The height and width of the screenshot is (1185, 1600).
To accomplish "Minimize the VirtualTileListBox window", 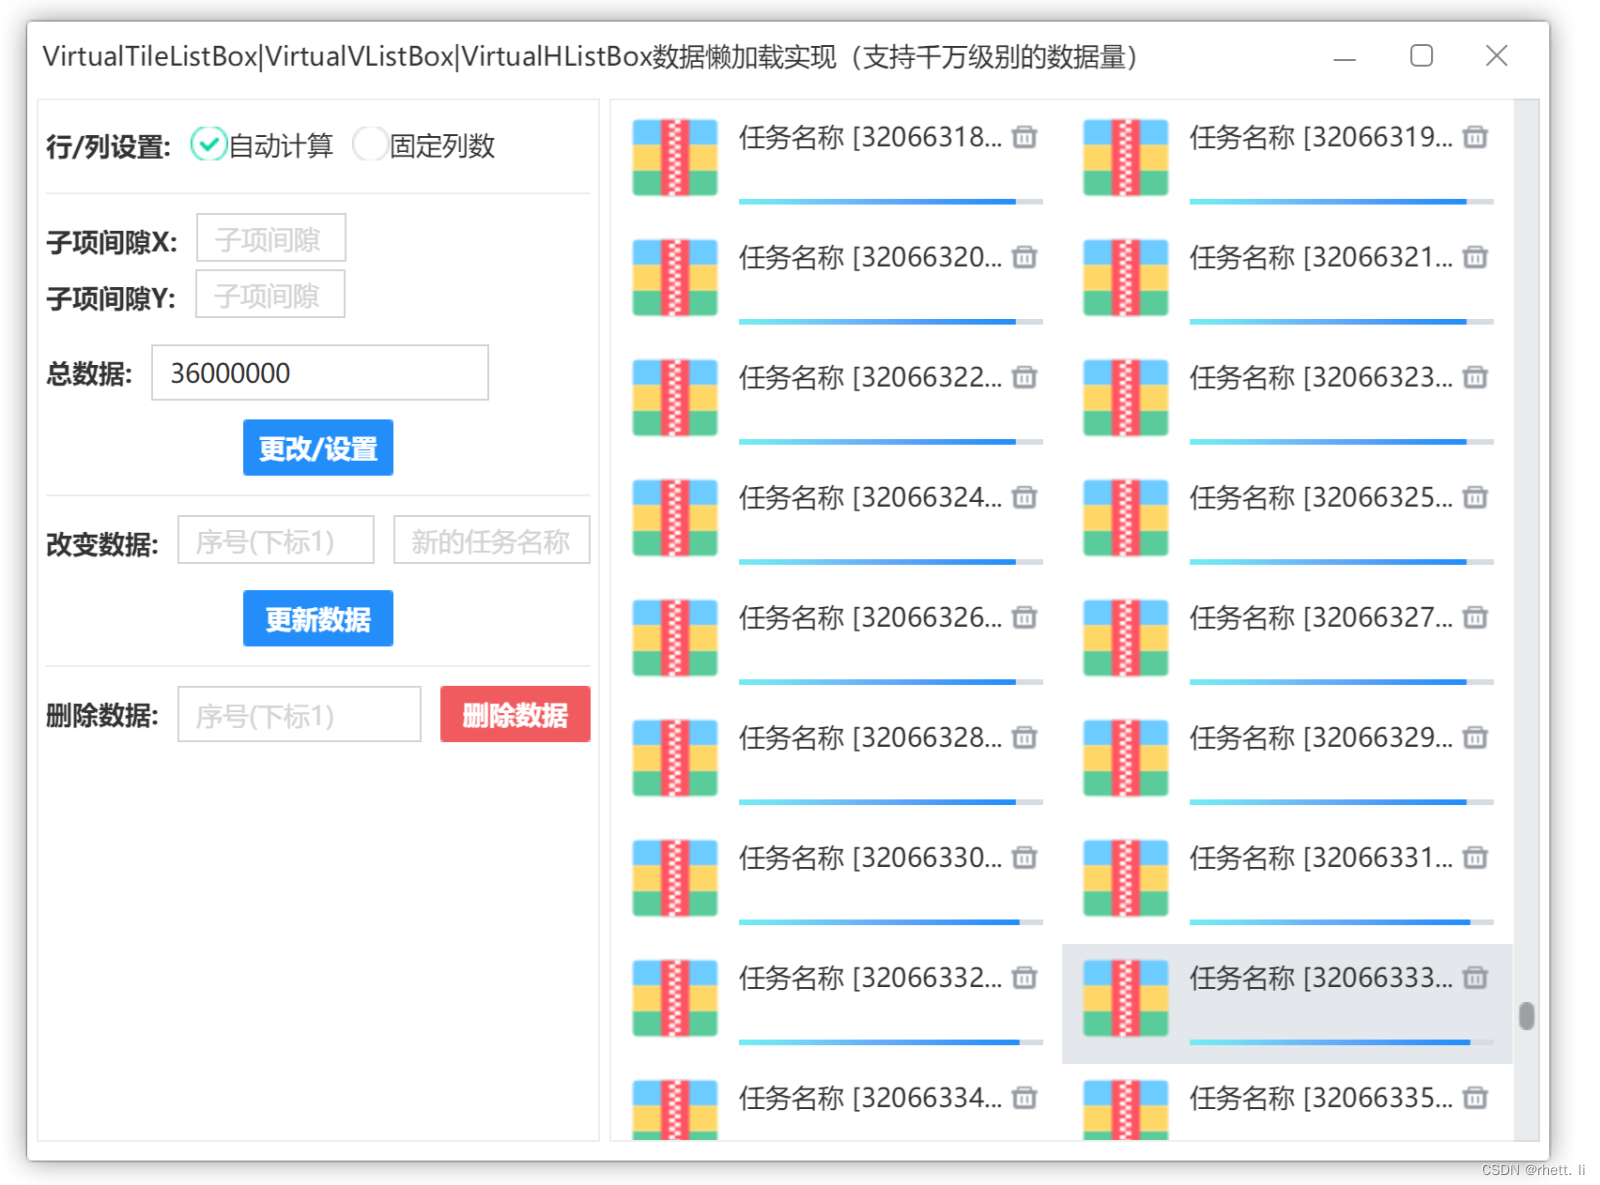I will [x=1345, y=58].
